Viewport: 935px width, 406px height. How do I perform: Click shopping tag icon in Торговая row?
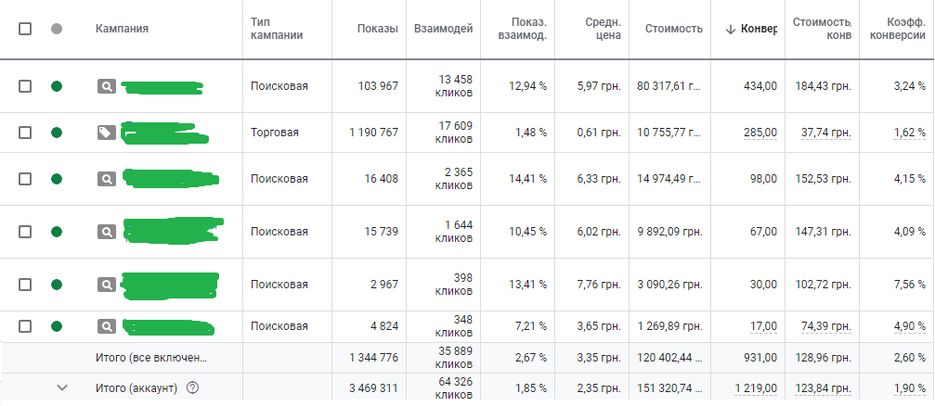point(106,132)
